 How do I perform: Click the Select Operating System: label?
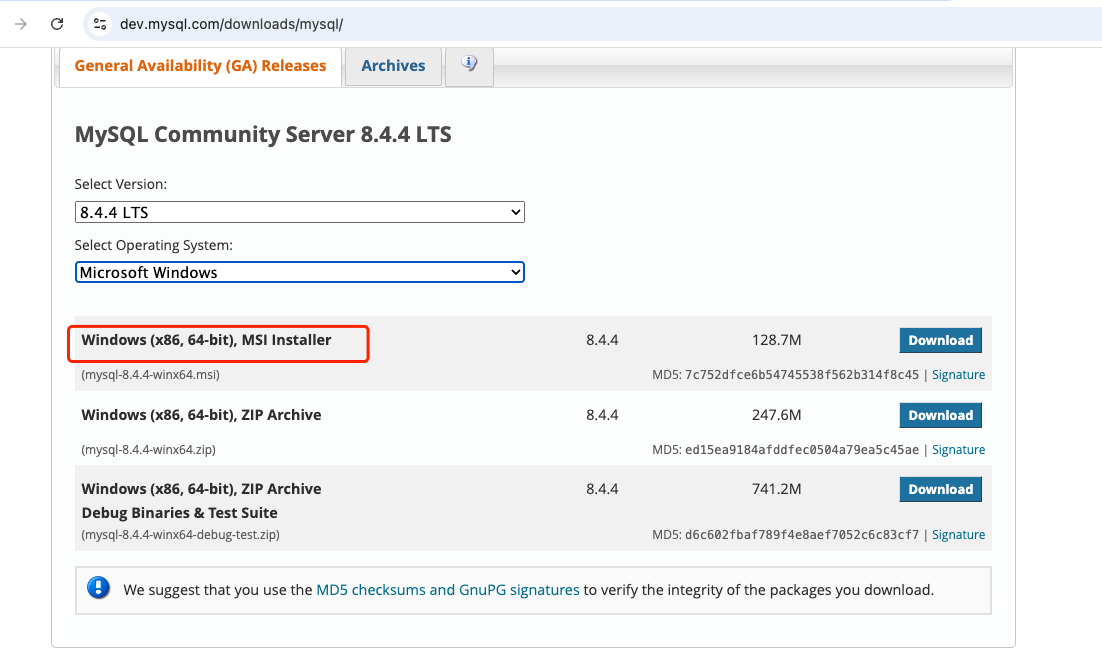[x=153, y=245]
